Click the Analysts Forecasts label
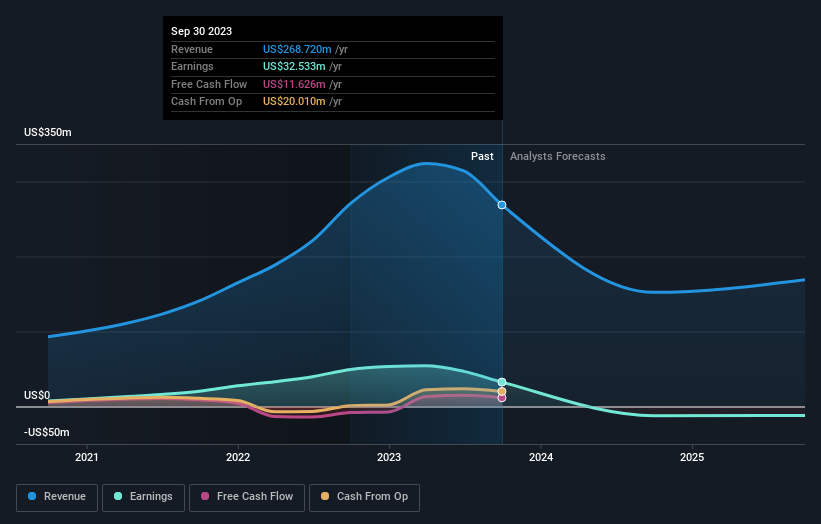 558,156
